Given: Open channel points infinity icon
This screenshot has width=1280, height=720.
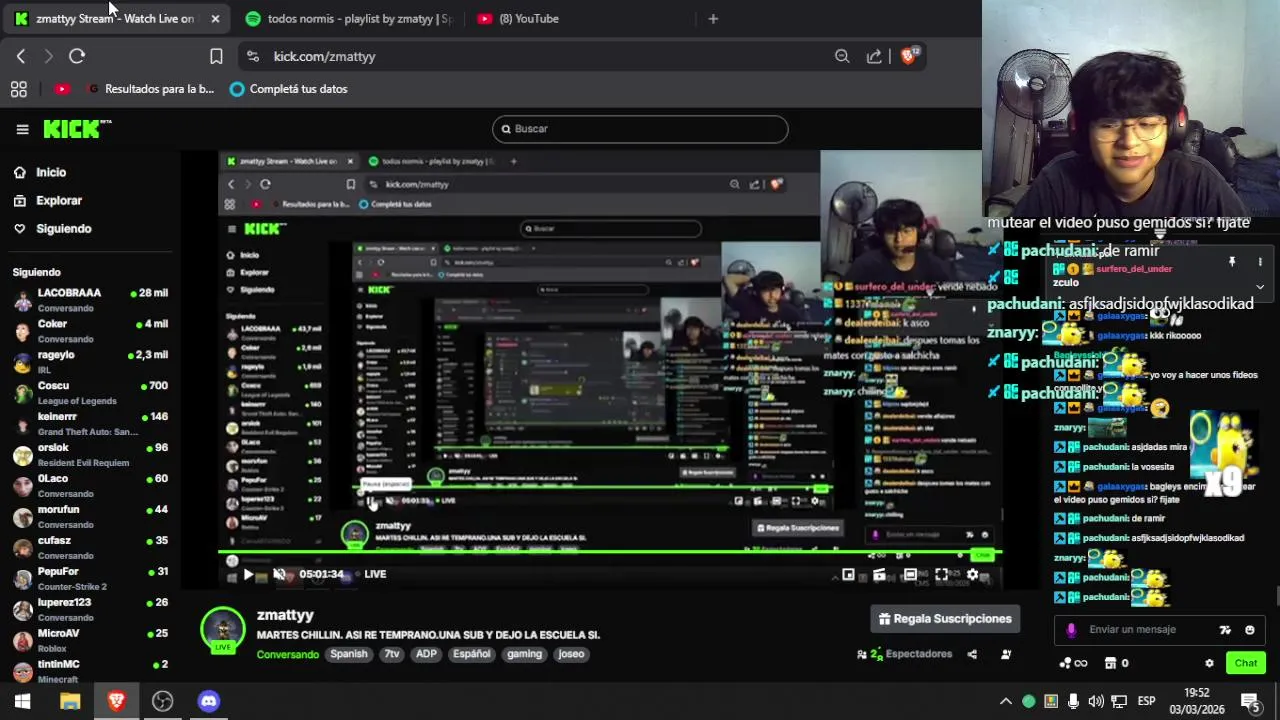Looking at the screenshot, I should pyautogui.click(x=1073, y=663).
